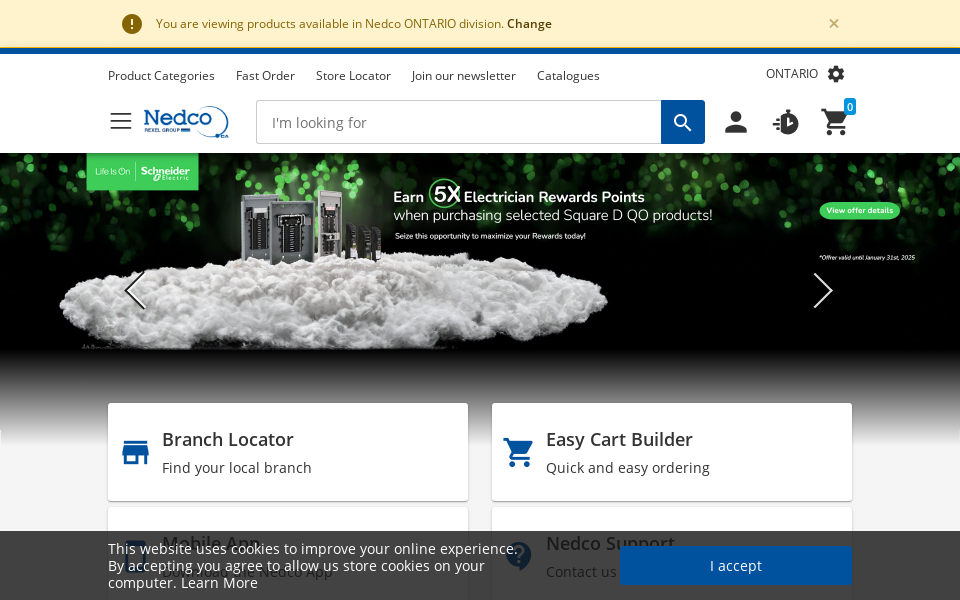The height and width of the screenshot is (600, 960).
Task: Open your account via the person icon
Action: tap(736, 121)
